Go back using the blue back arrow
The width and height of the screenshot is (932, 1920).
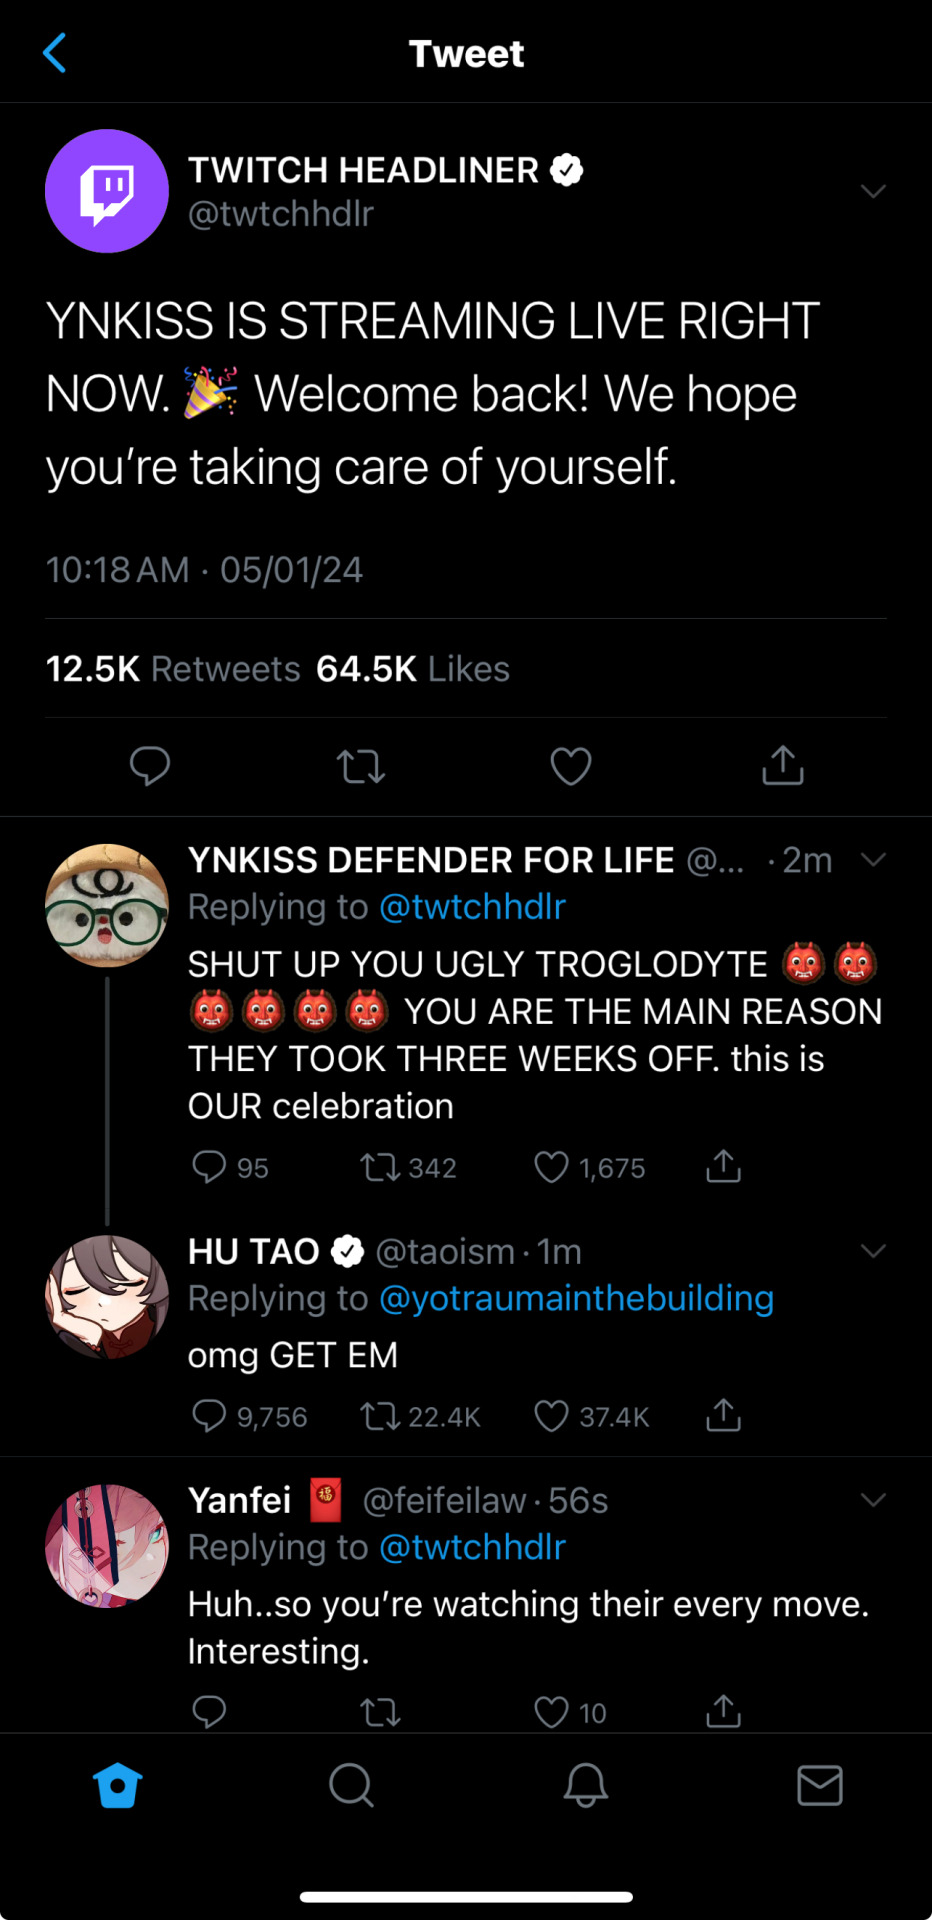(x=55, y=53)
